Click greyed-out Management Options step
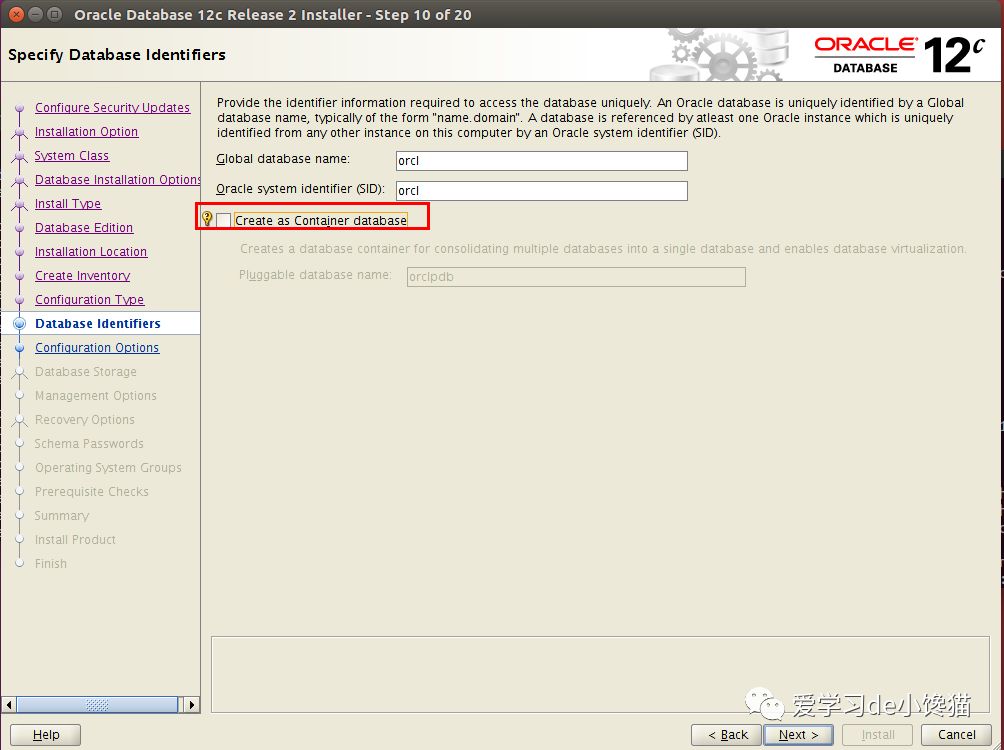Screen dimensions: 1004x750 click(95, 396)
